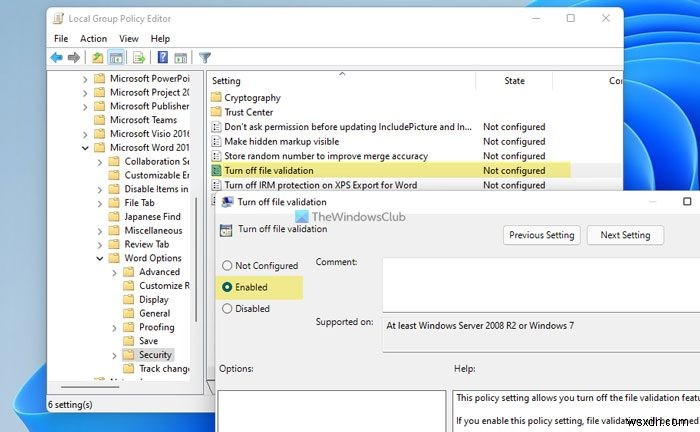Click the policy dialog title bar icon
This screenshot has width=700, height=432.
pyautogui.click(x=227, y=202)
